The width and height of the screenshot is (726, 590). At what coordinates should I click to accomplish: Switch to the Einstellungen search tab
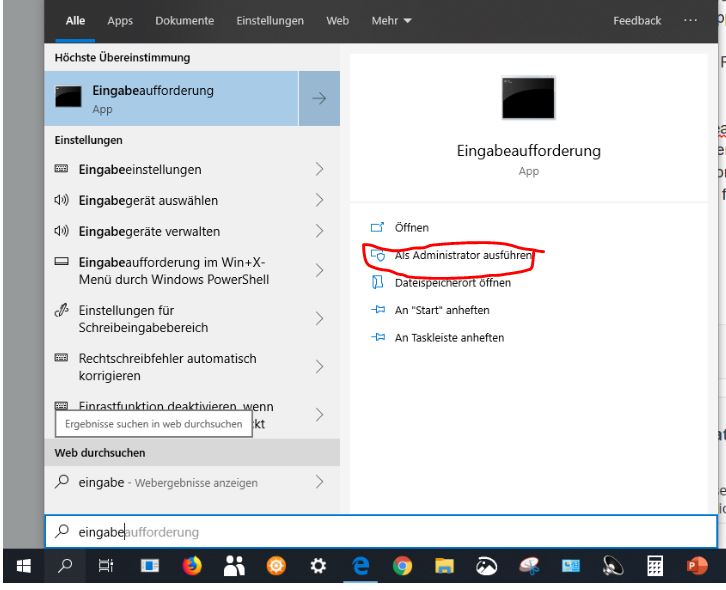[x=270, y=21]
